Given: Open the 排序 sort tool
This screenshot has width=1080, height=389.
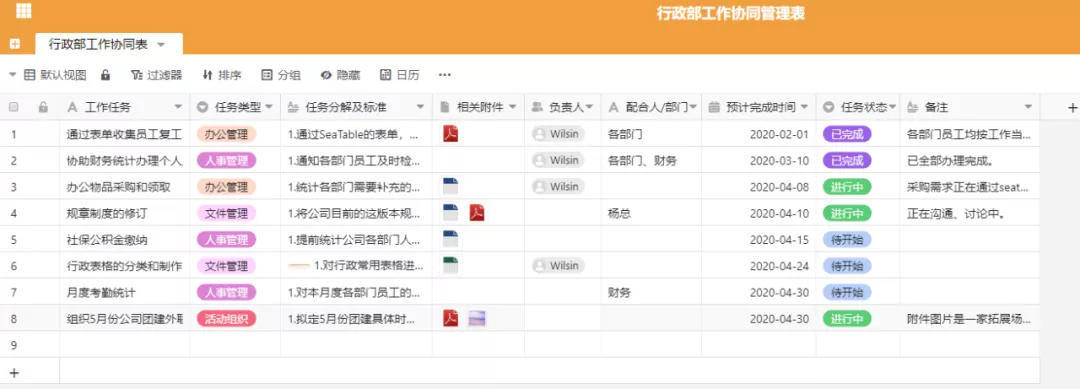Looking at the screenshot, I should click(x=222, y=75).
